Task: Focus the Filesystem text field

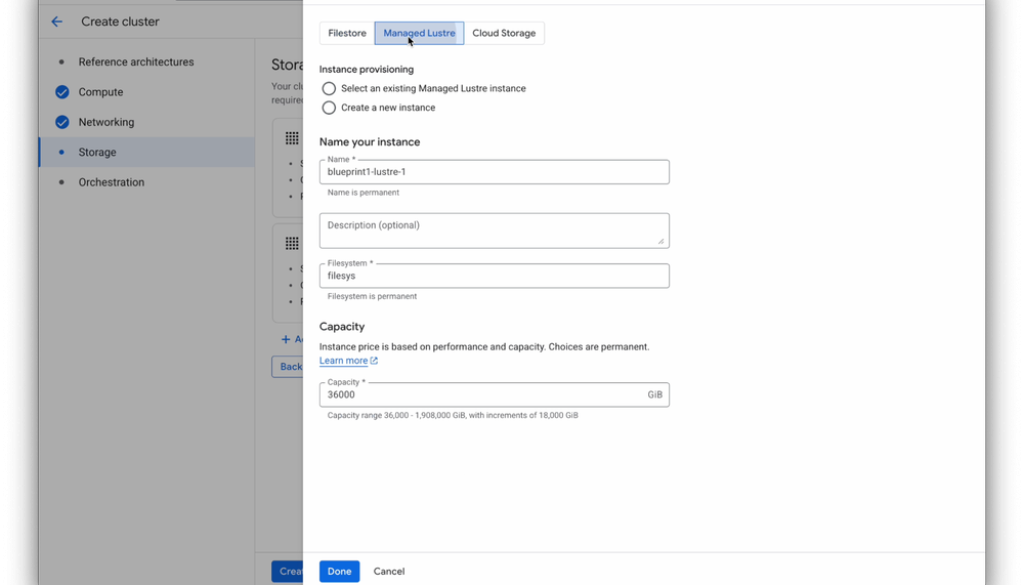Action: (x=494, y=276)
